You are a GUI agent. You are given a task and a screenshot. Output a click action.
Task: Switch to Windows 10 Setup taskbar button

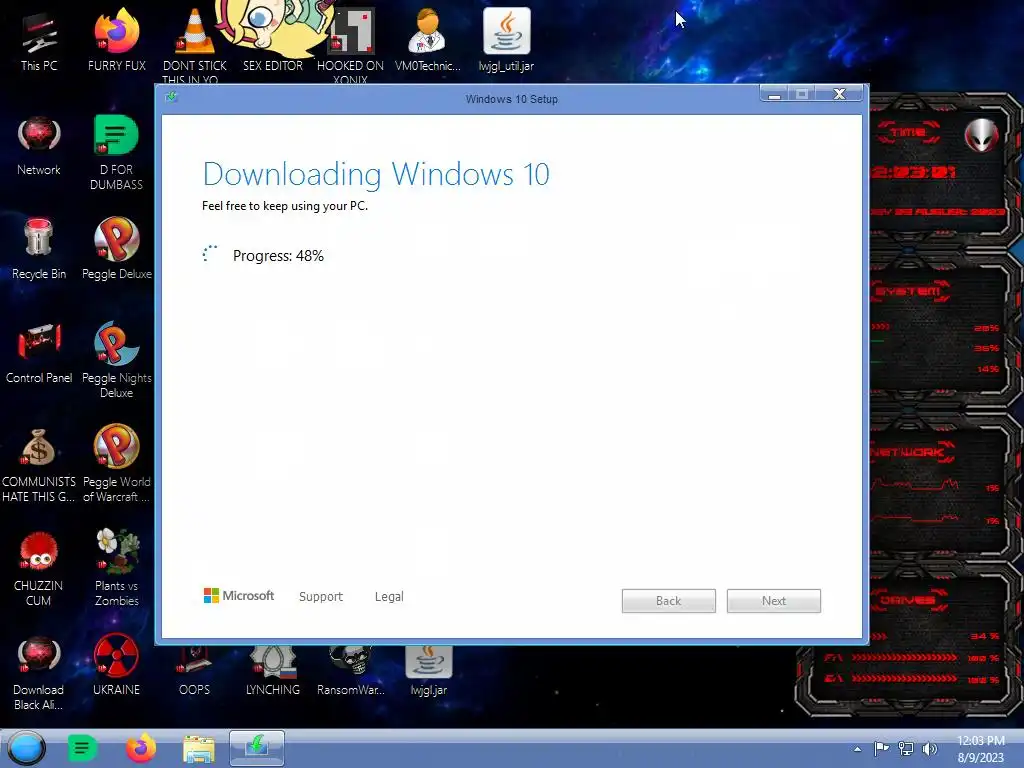pyautogui.click(x=257, y=748)
